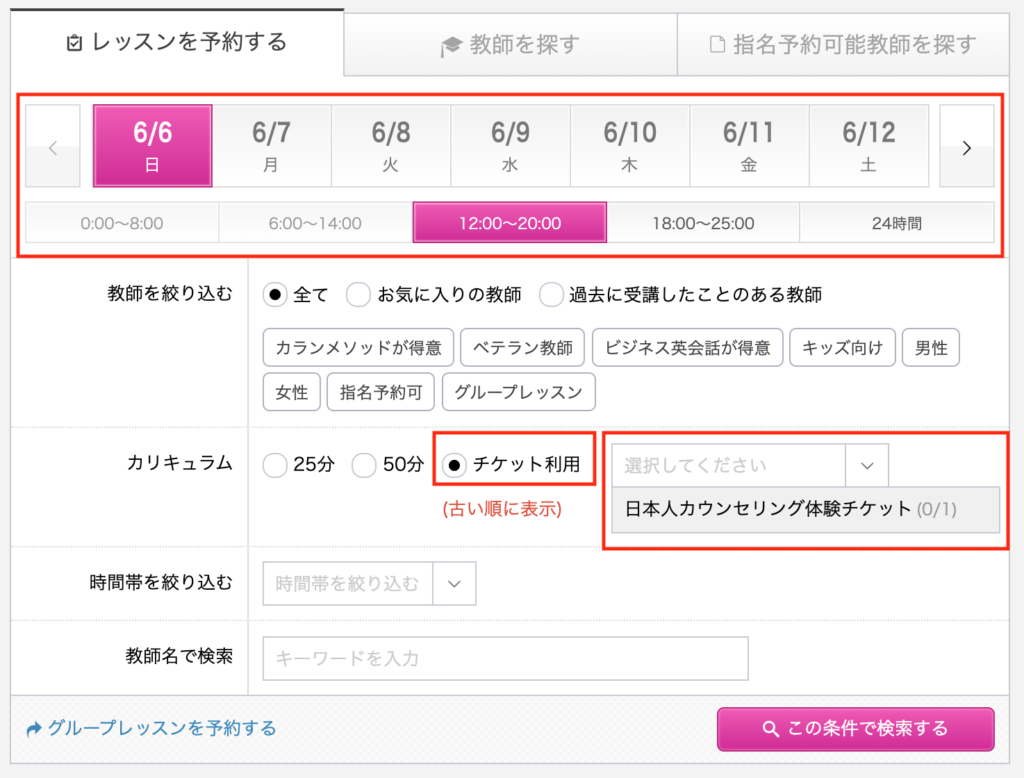Image resolution: width=1024 pixels, height=778 pixels.
Task: Toggle the 指名予約可 filter tag
Action: pyautogui.click(x=381, y=392)
